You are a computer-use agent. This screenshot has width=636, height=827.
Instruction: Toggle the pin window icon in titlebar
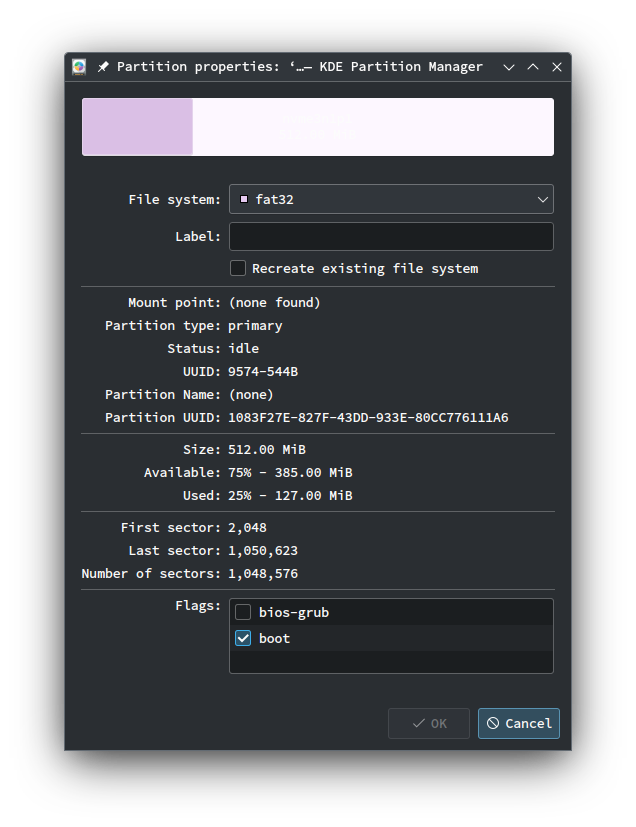103,67
